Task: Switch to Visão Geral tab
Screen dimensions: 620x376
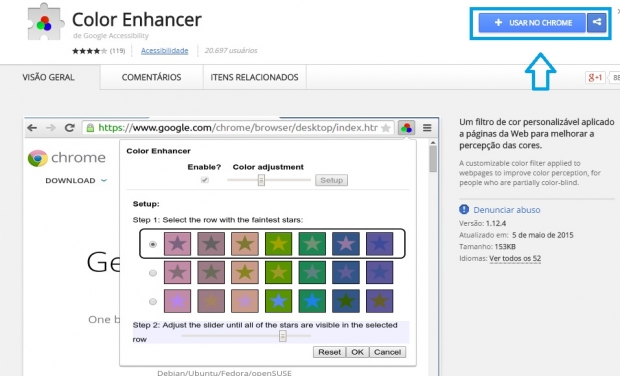Action: pos(48,77)
